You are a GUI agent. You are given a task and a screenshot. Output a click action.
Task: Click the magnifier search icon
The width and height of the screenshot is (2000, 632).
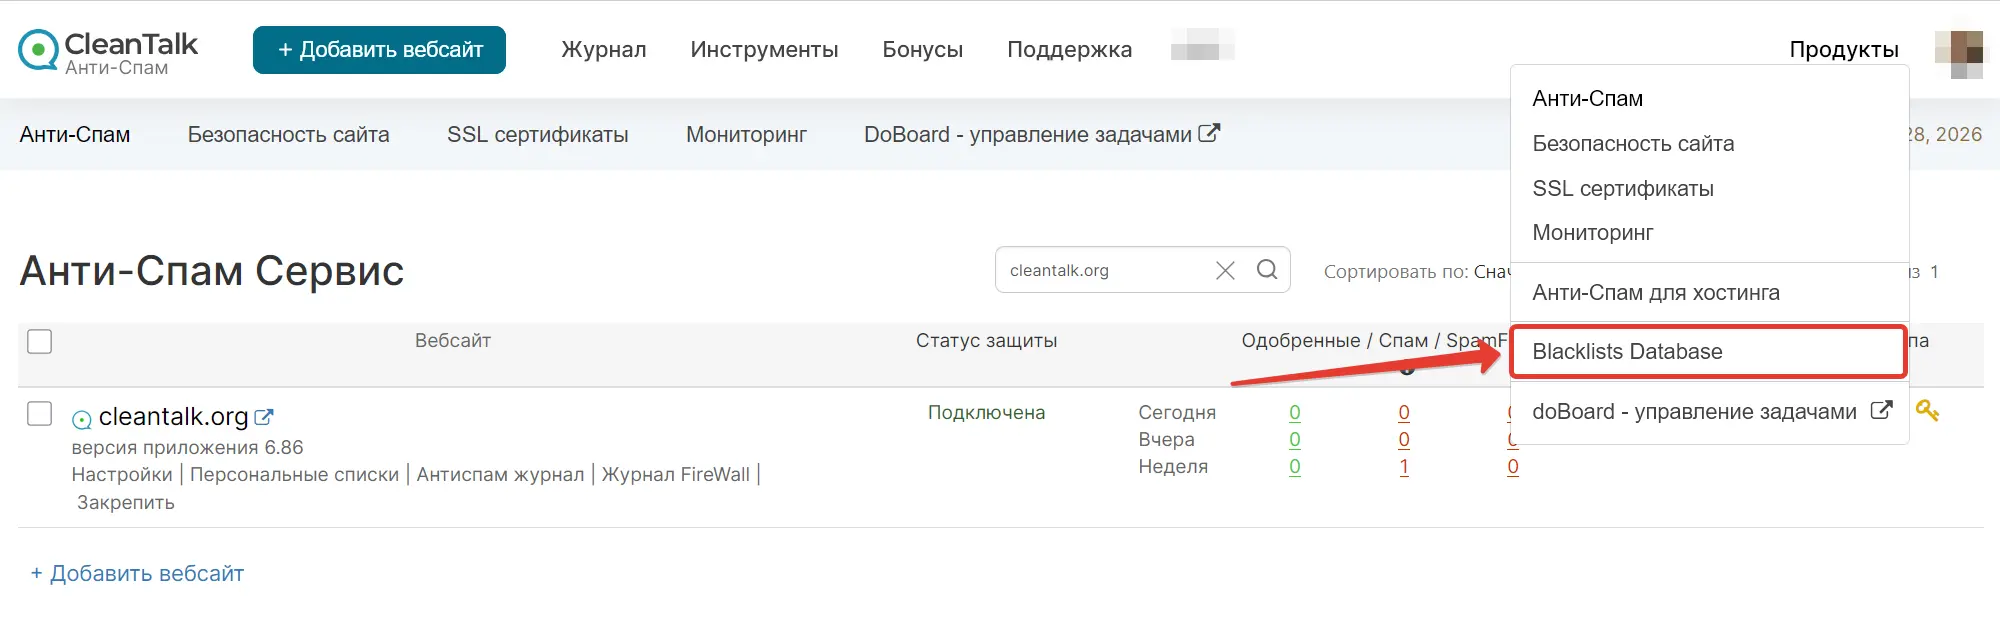click(1267, 270)
